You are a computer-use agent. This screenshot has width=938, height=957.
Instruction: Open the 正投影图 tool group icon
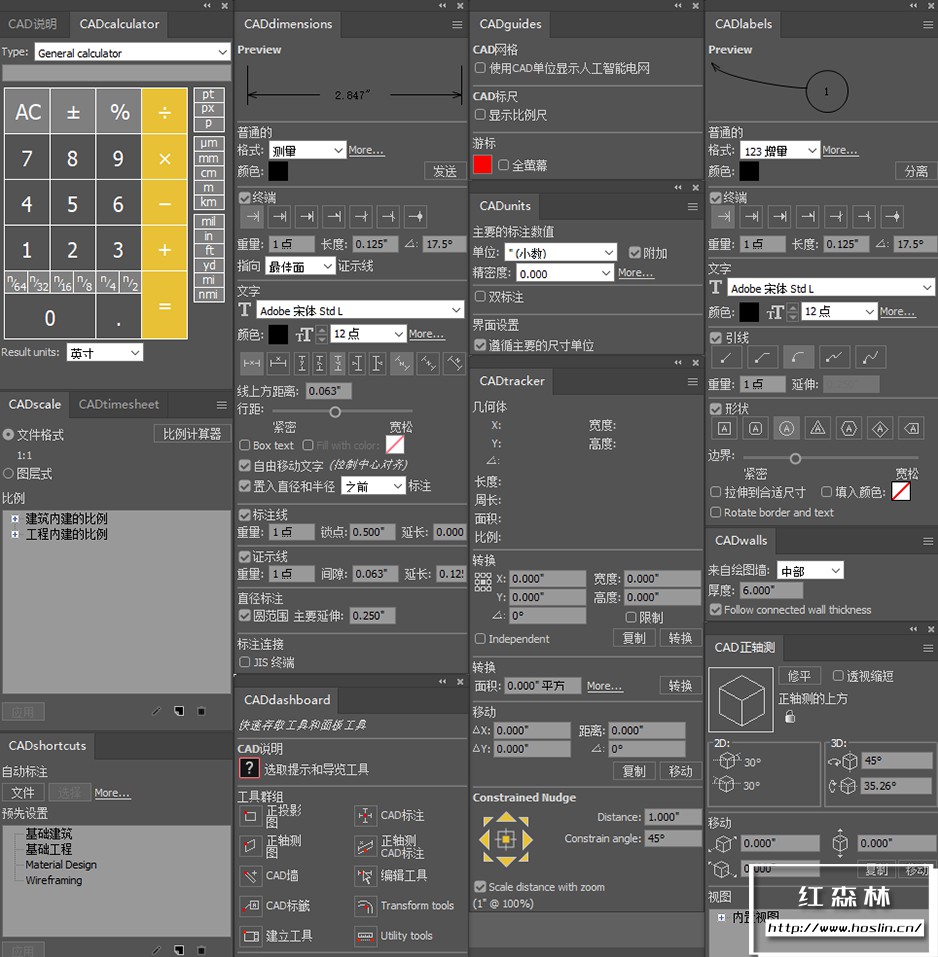click(x=250, y=815)
